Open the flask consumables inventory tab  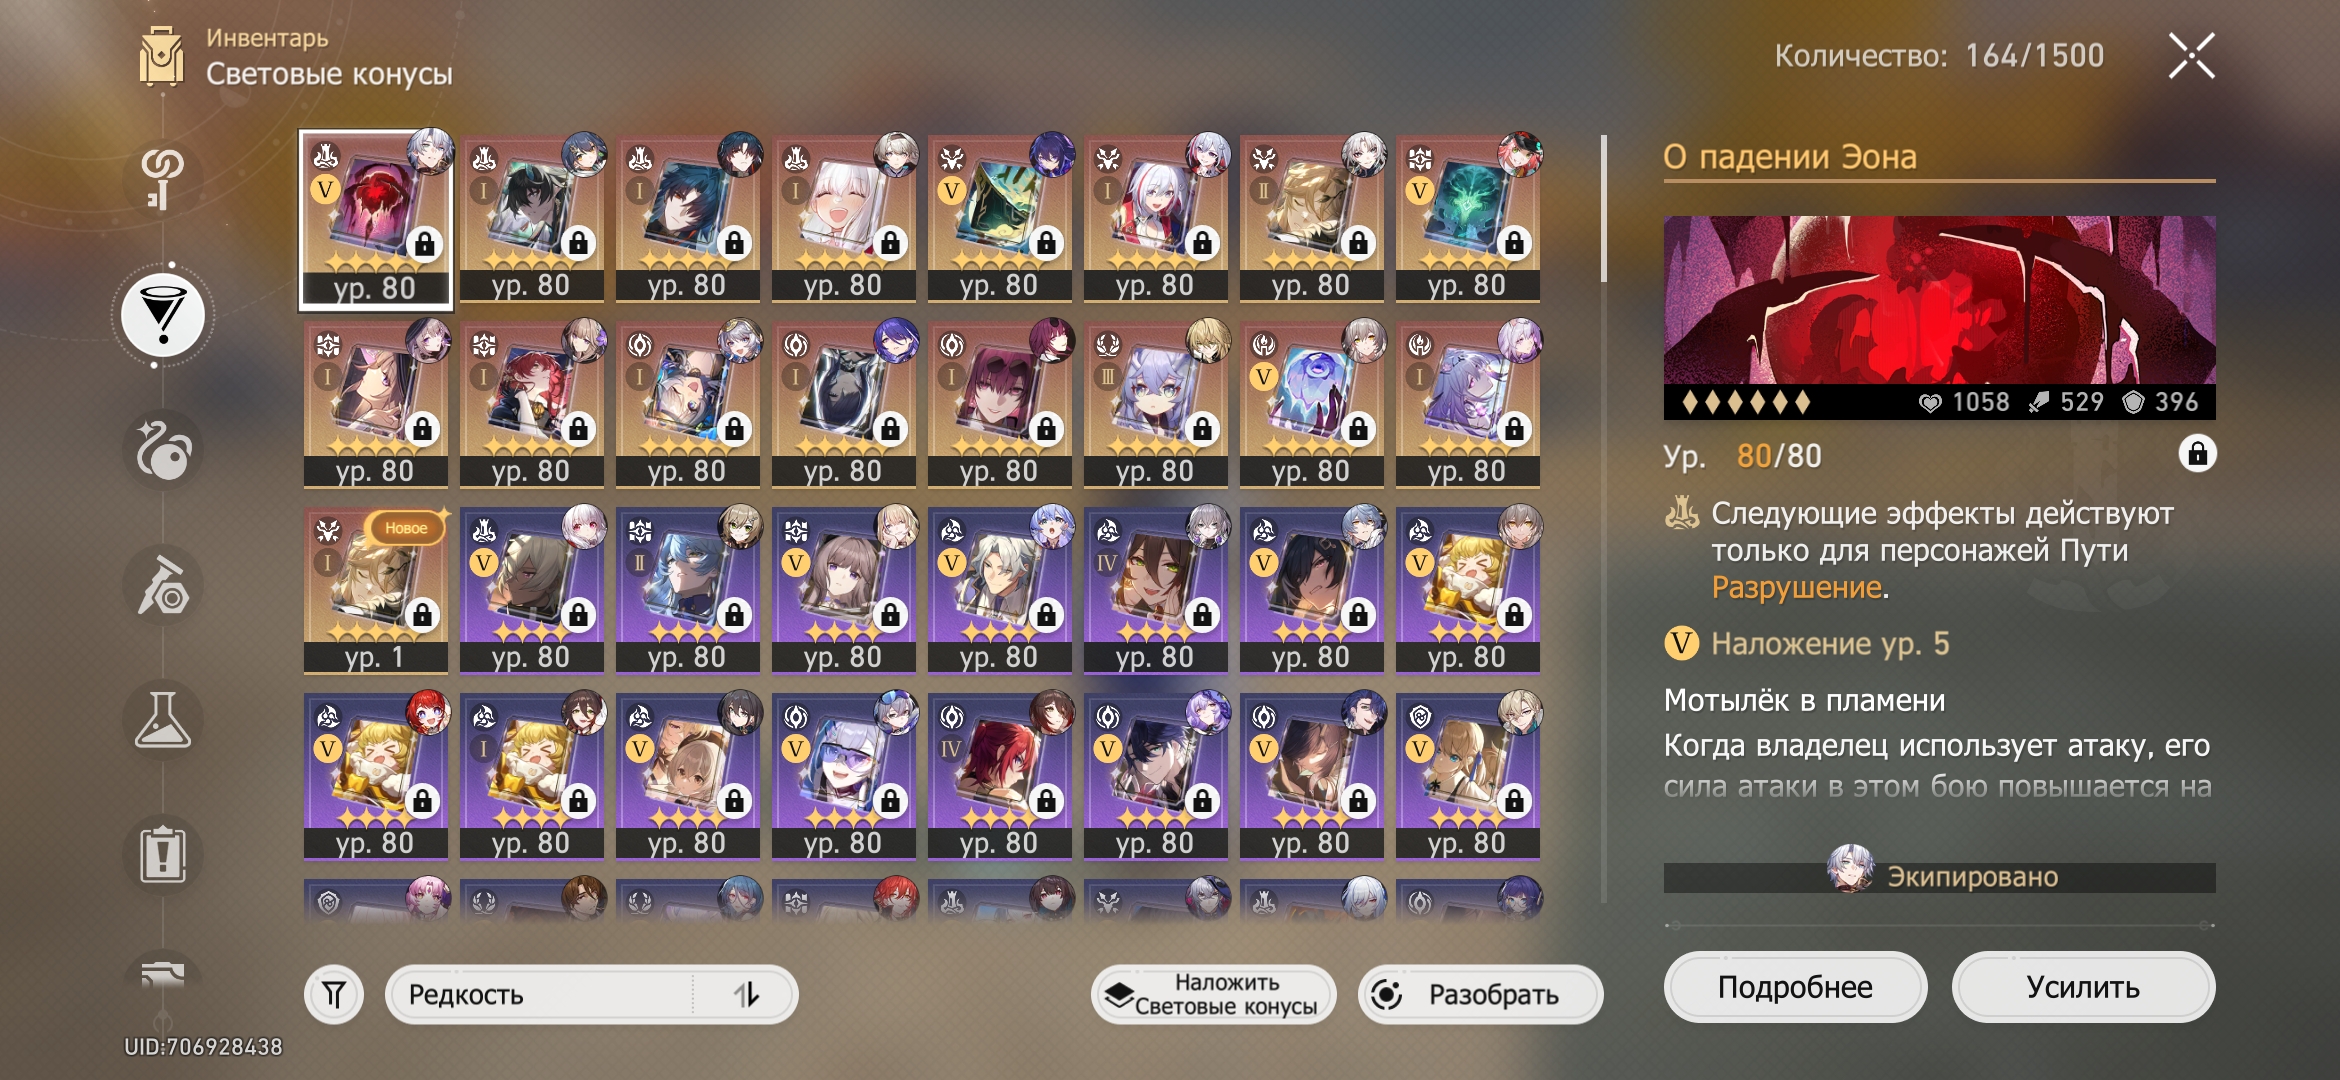coord(163,720)
